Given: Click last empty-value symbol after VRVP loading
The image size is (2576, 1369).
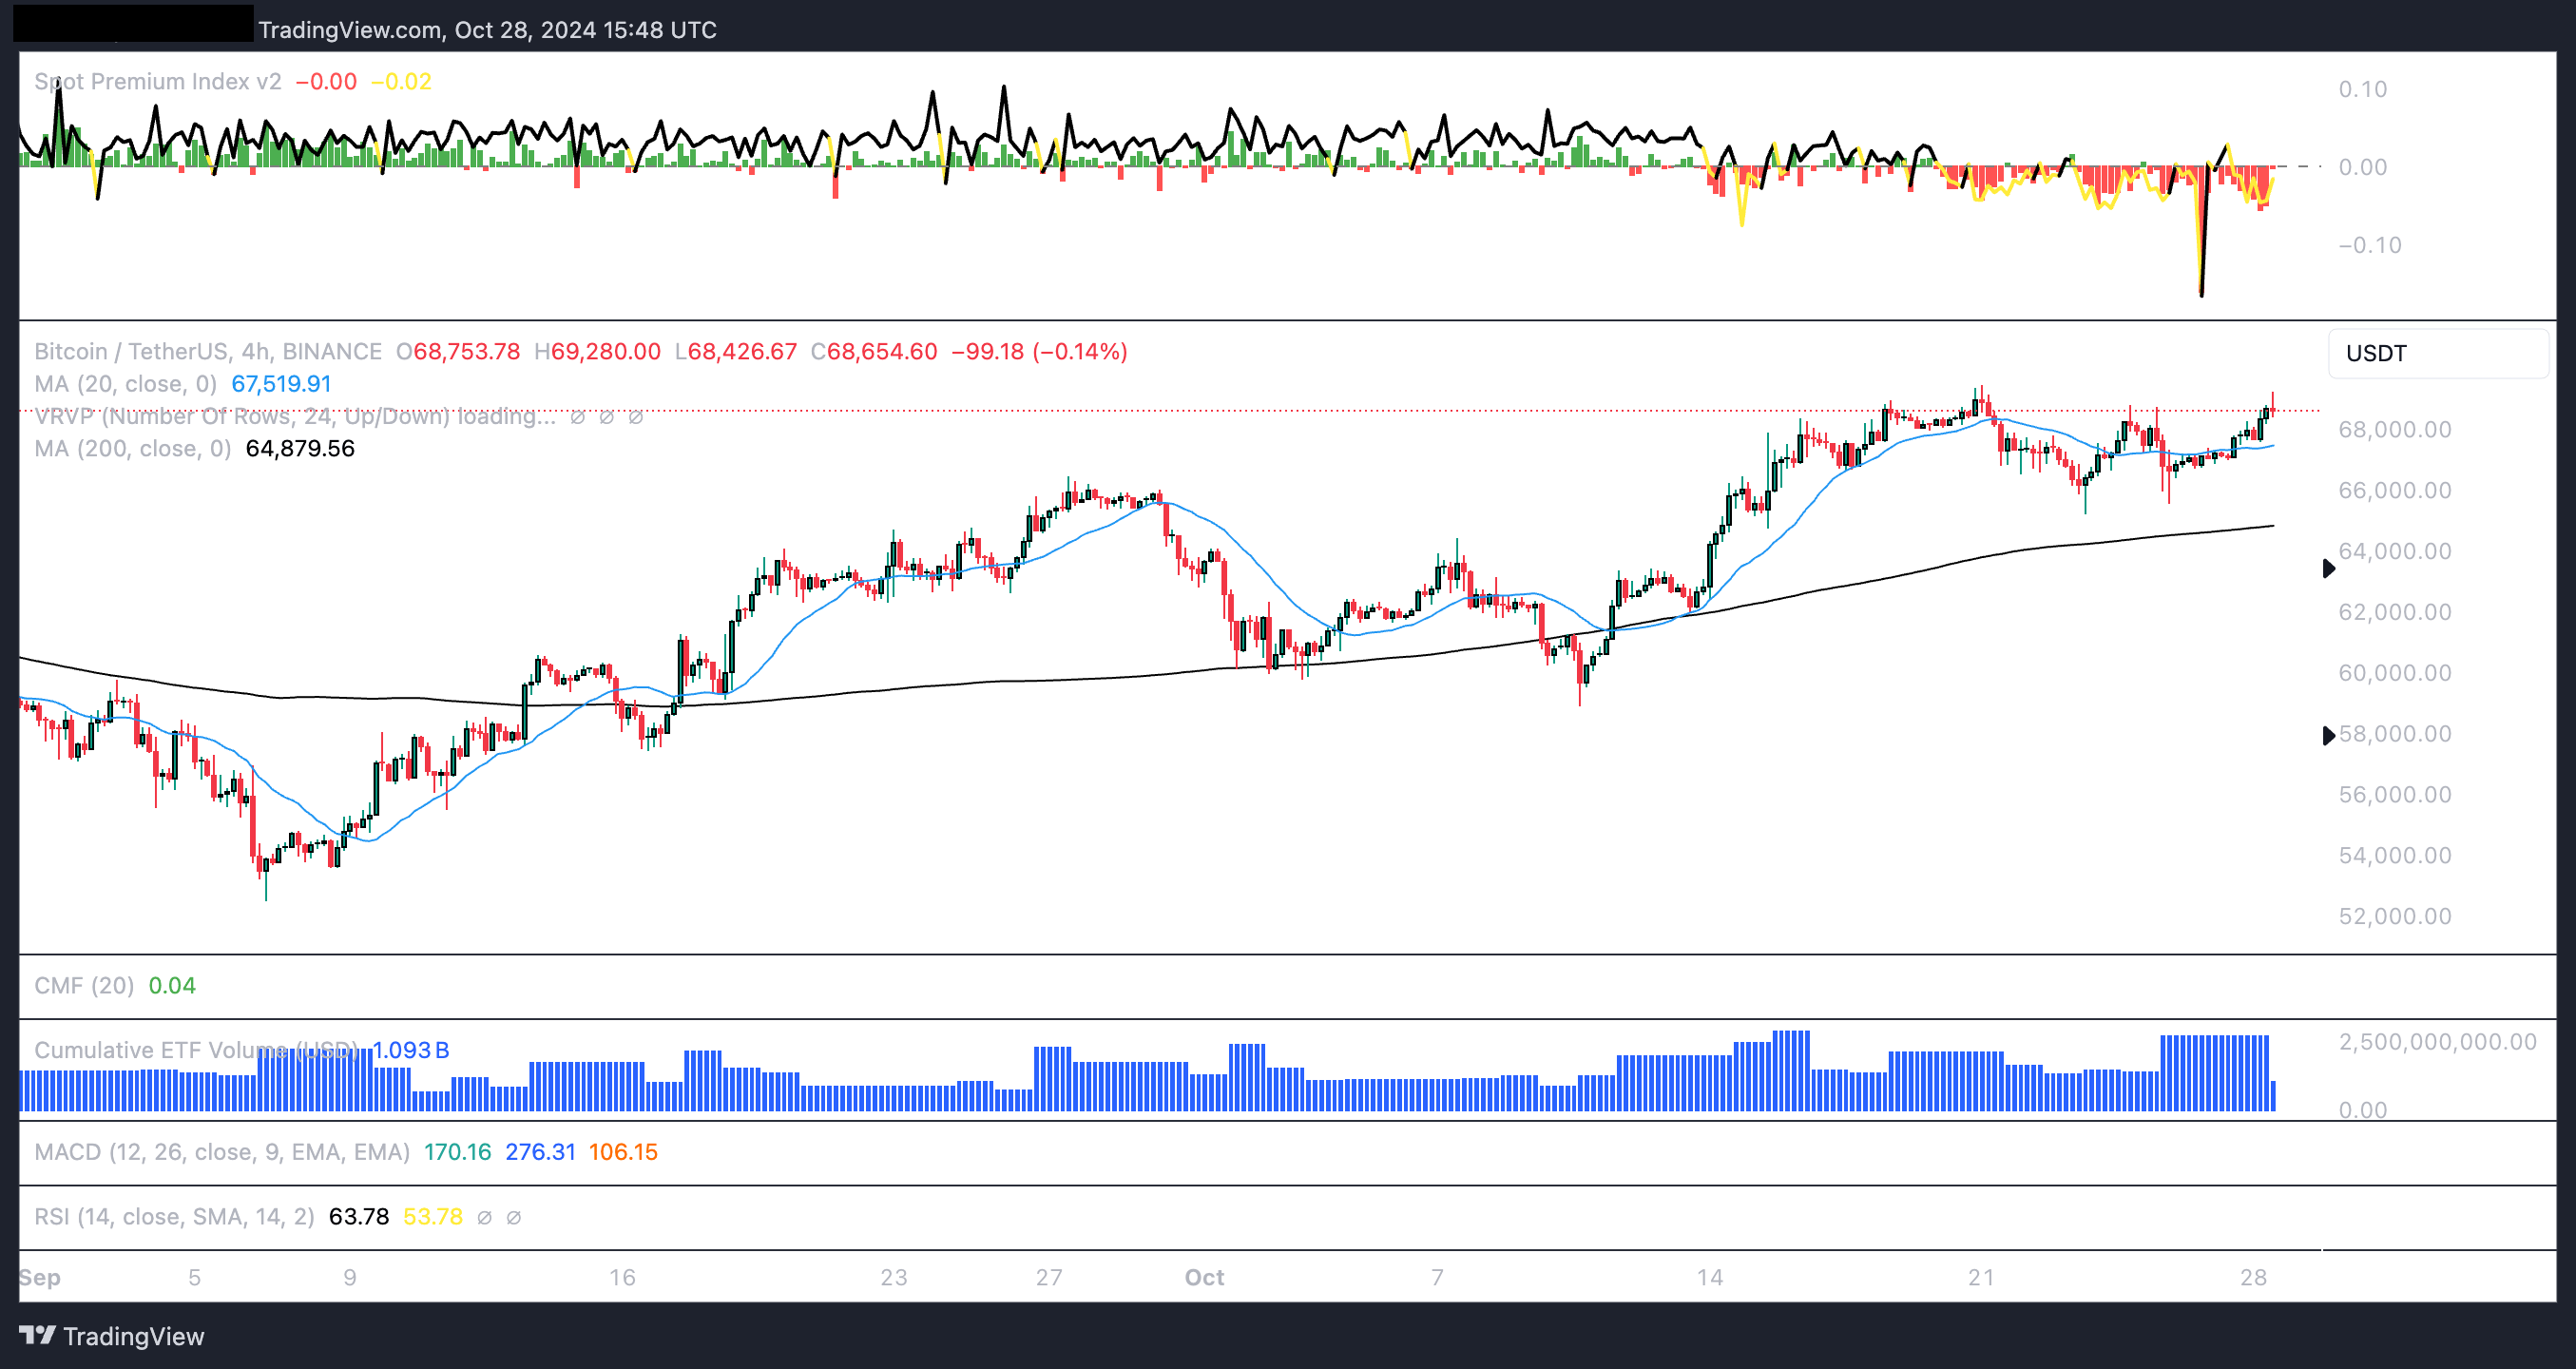Looking at the screenshot, I should click(635, 417).
